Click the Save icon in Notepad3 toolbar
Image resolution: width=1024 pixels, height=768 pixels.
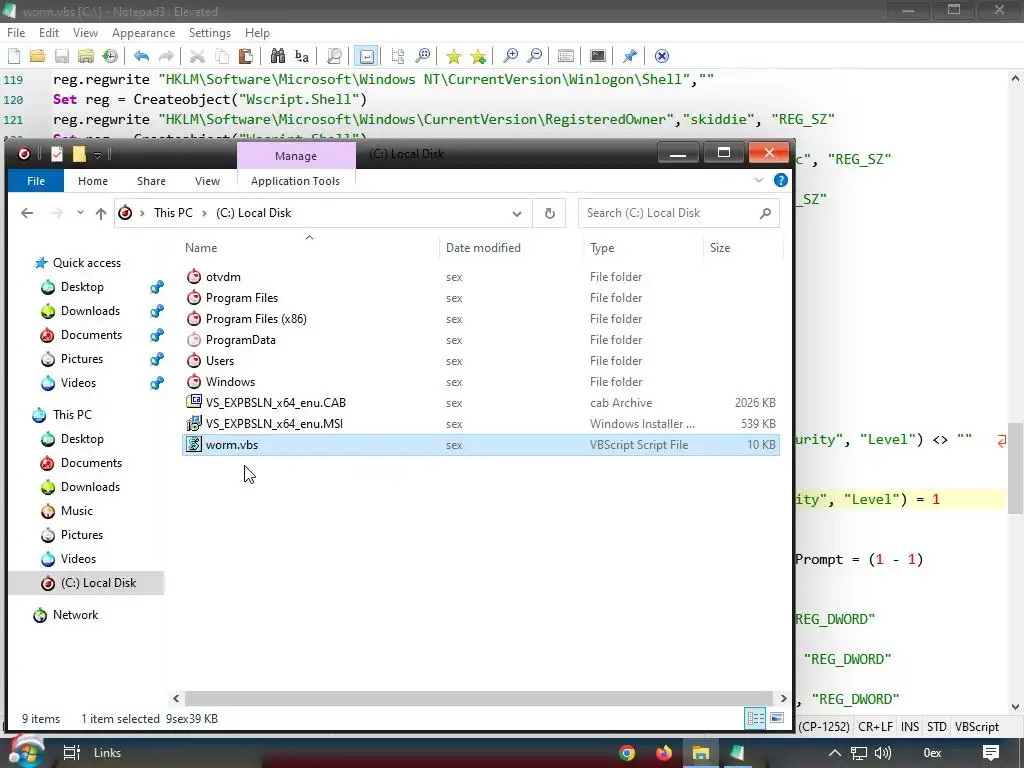click(x=61, y=56)
